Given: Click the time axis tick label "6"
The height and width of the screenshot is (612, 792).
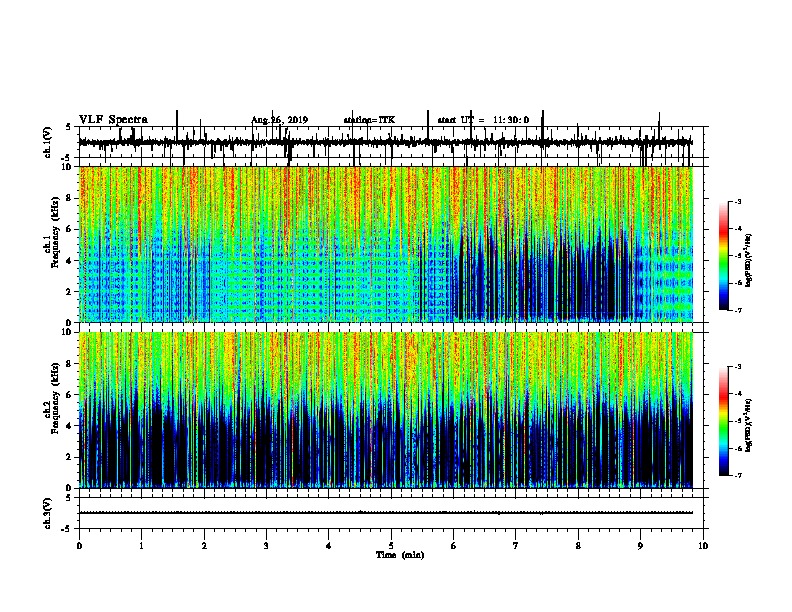Looking at the screenshot, I should (x=454, y=546).
